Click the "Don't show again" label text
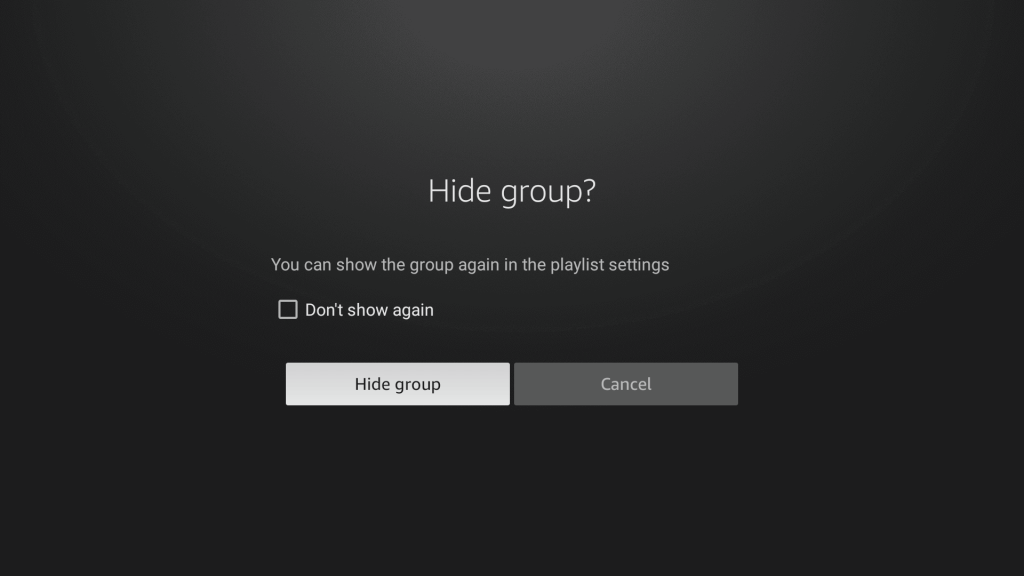Image resolution: width=1024 pixels, height=576 pixels. tap(369, 310)
